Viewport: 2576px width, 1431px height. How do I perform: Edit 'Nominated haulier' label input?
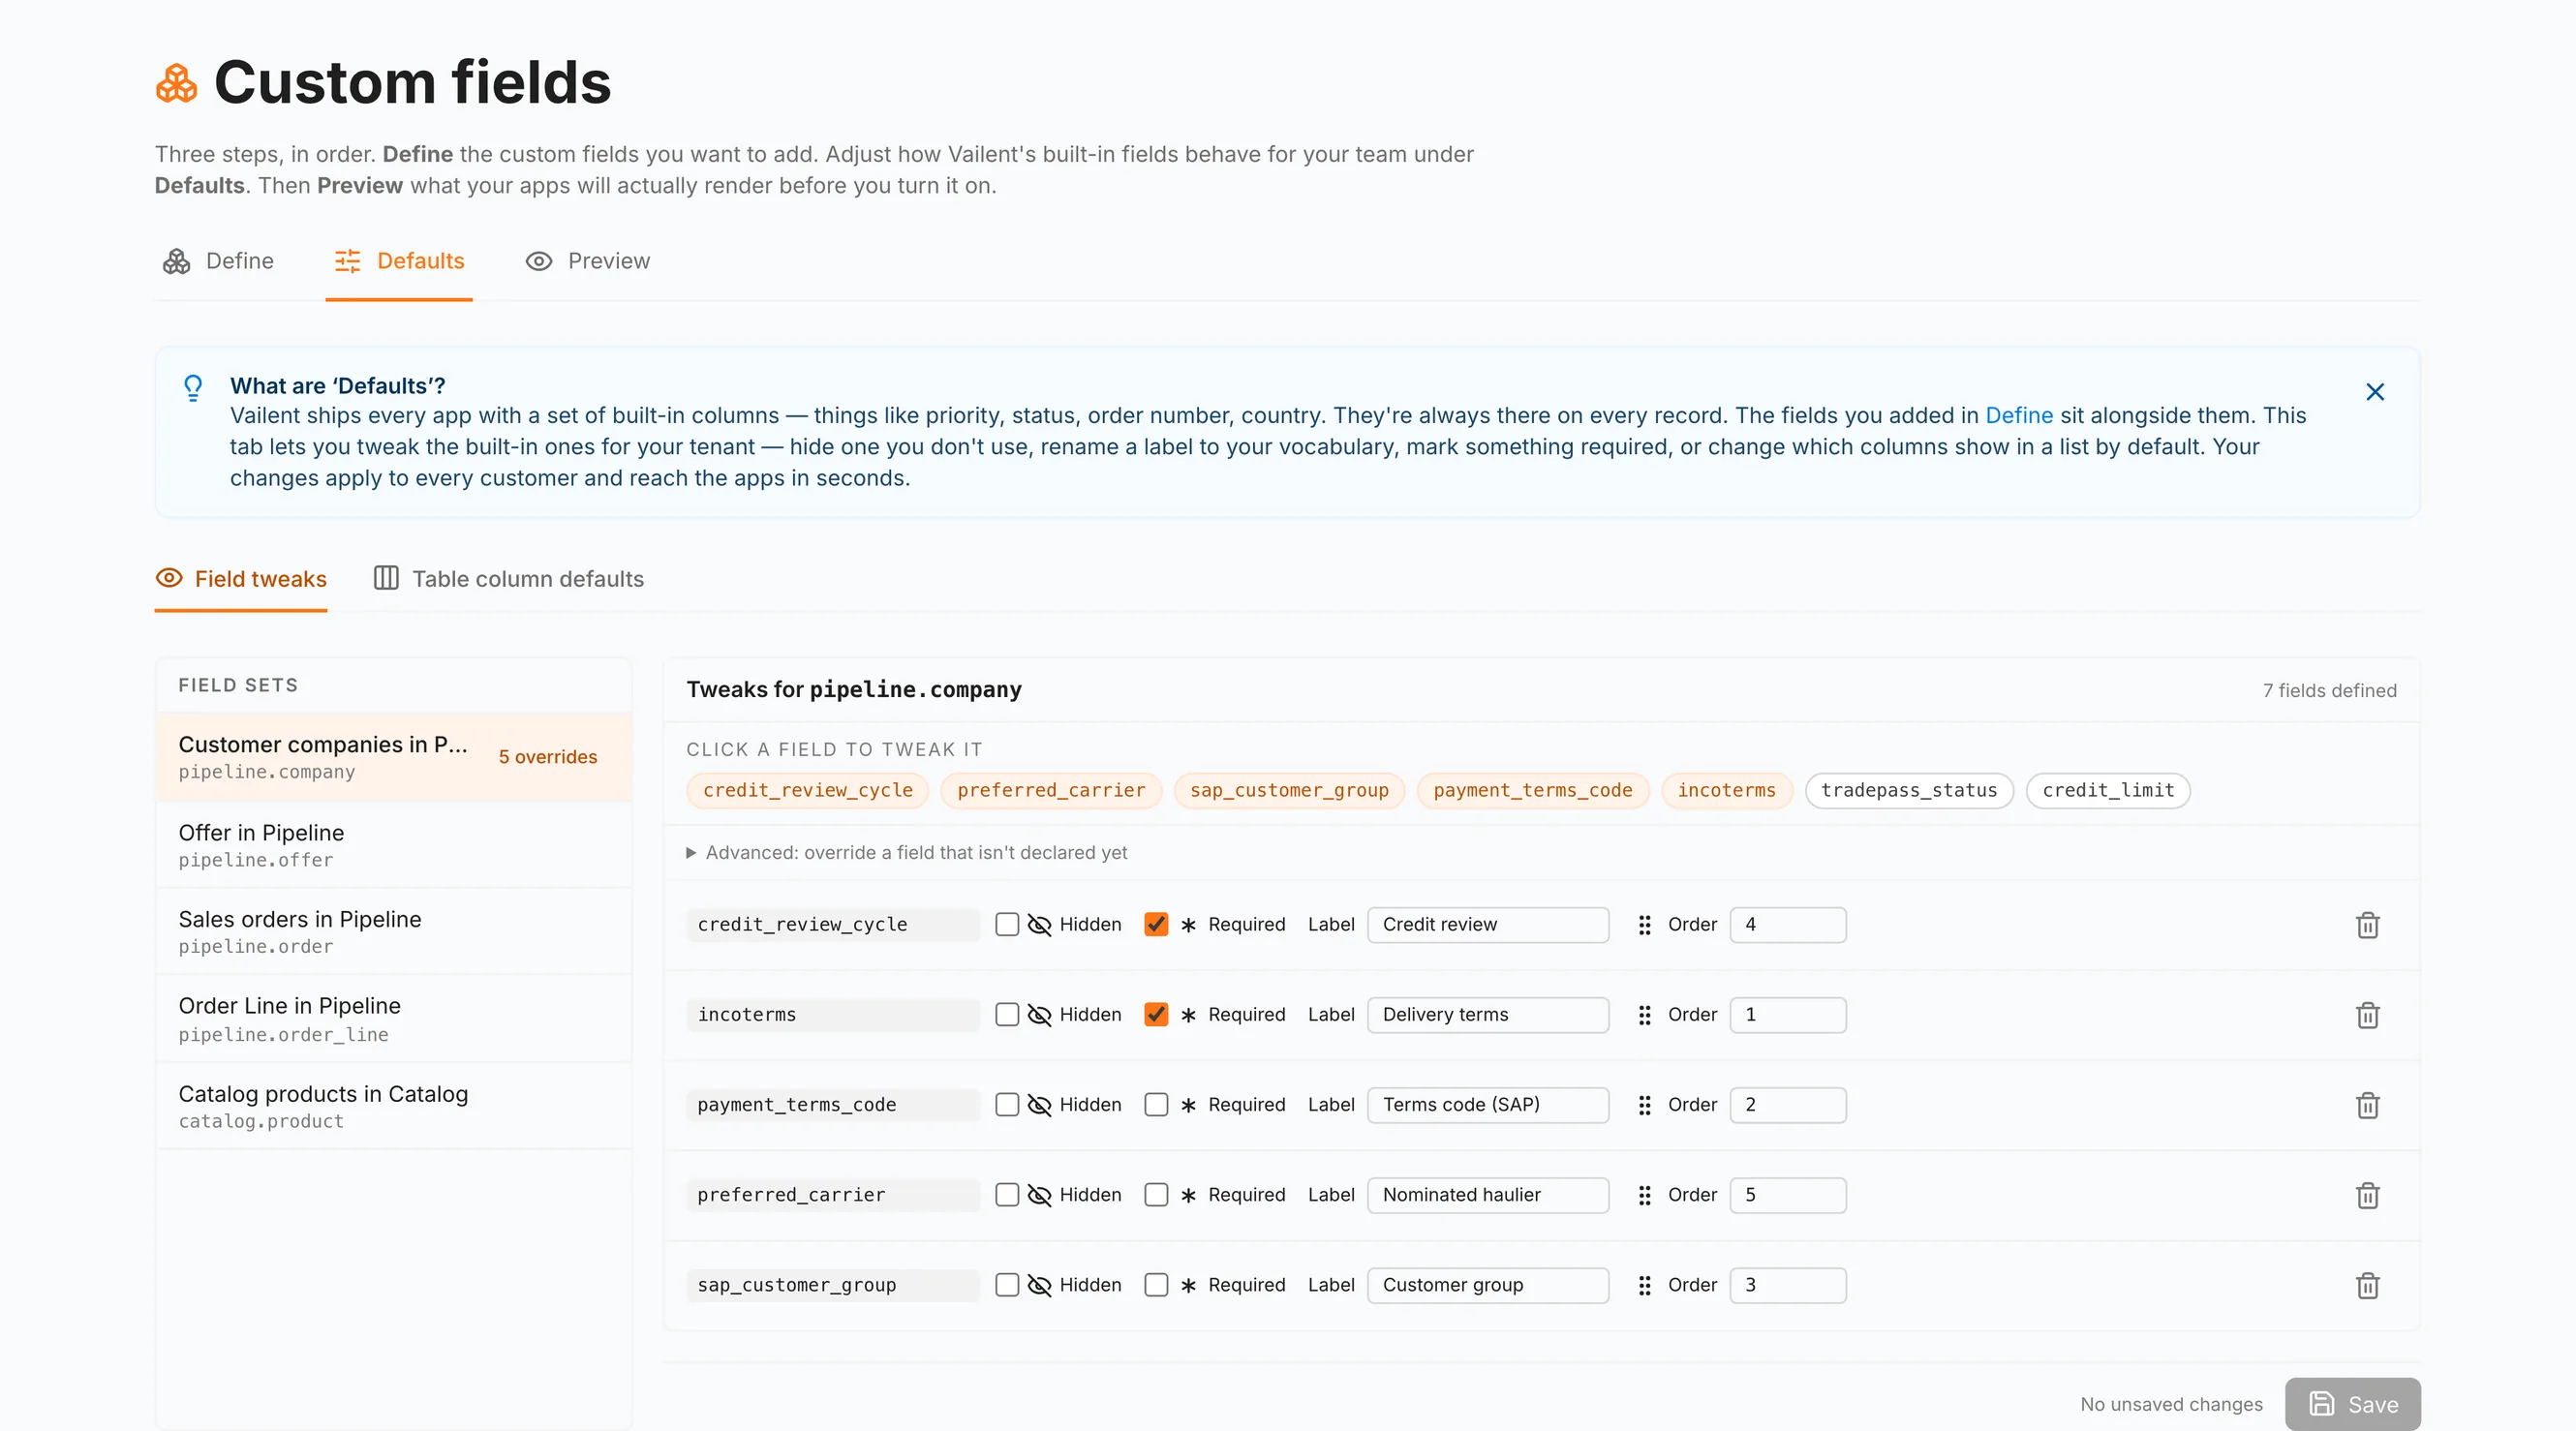[1488, 1195]
